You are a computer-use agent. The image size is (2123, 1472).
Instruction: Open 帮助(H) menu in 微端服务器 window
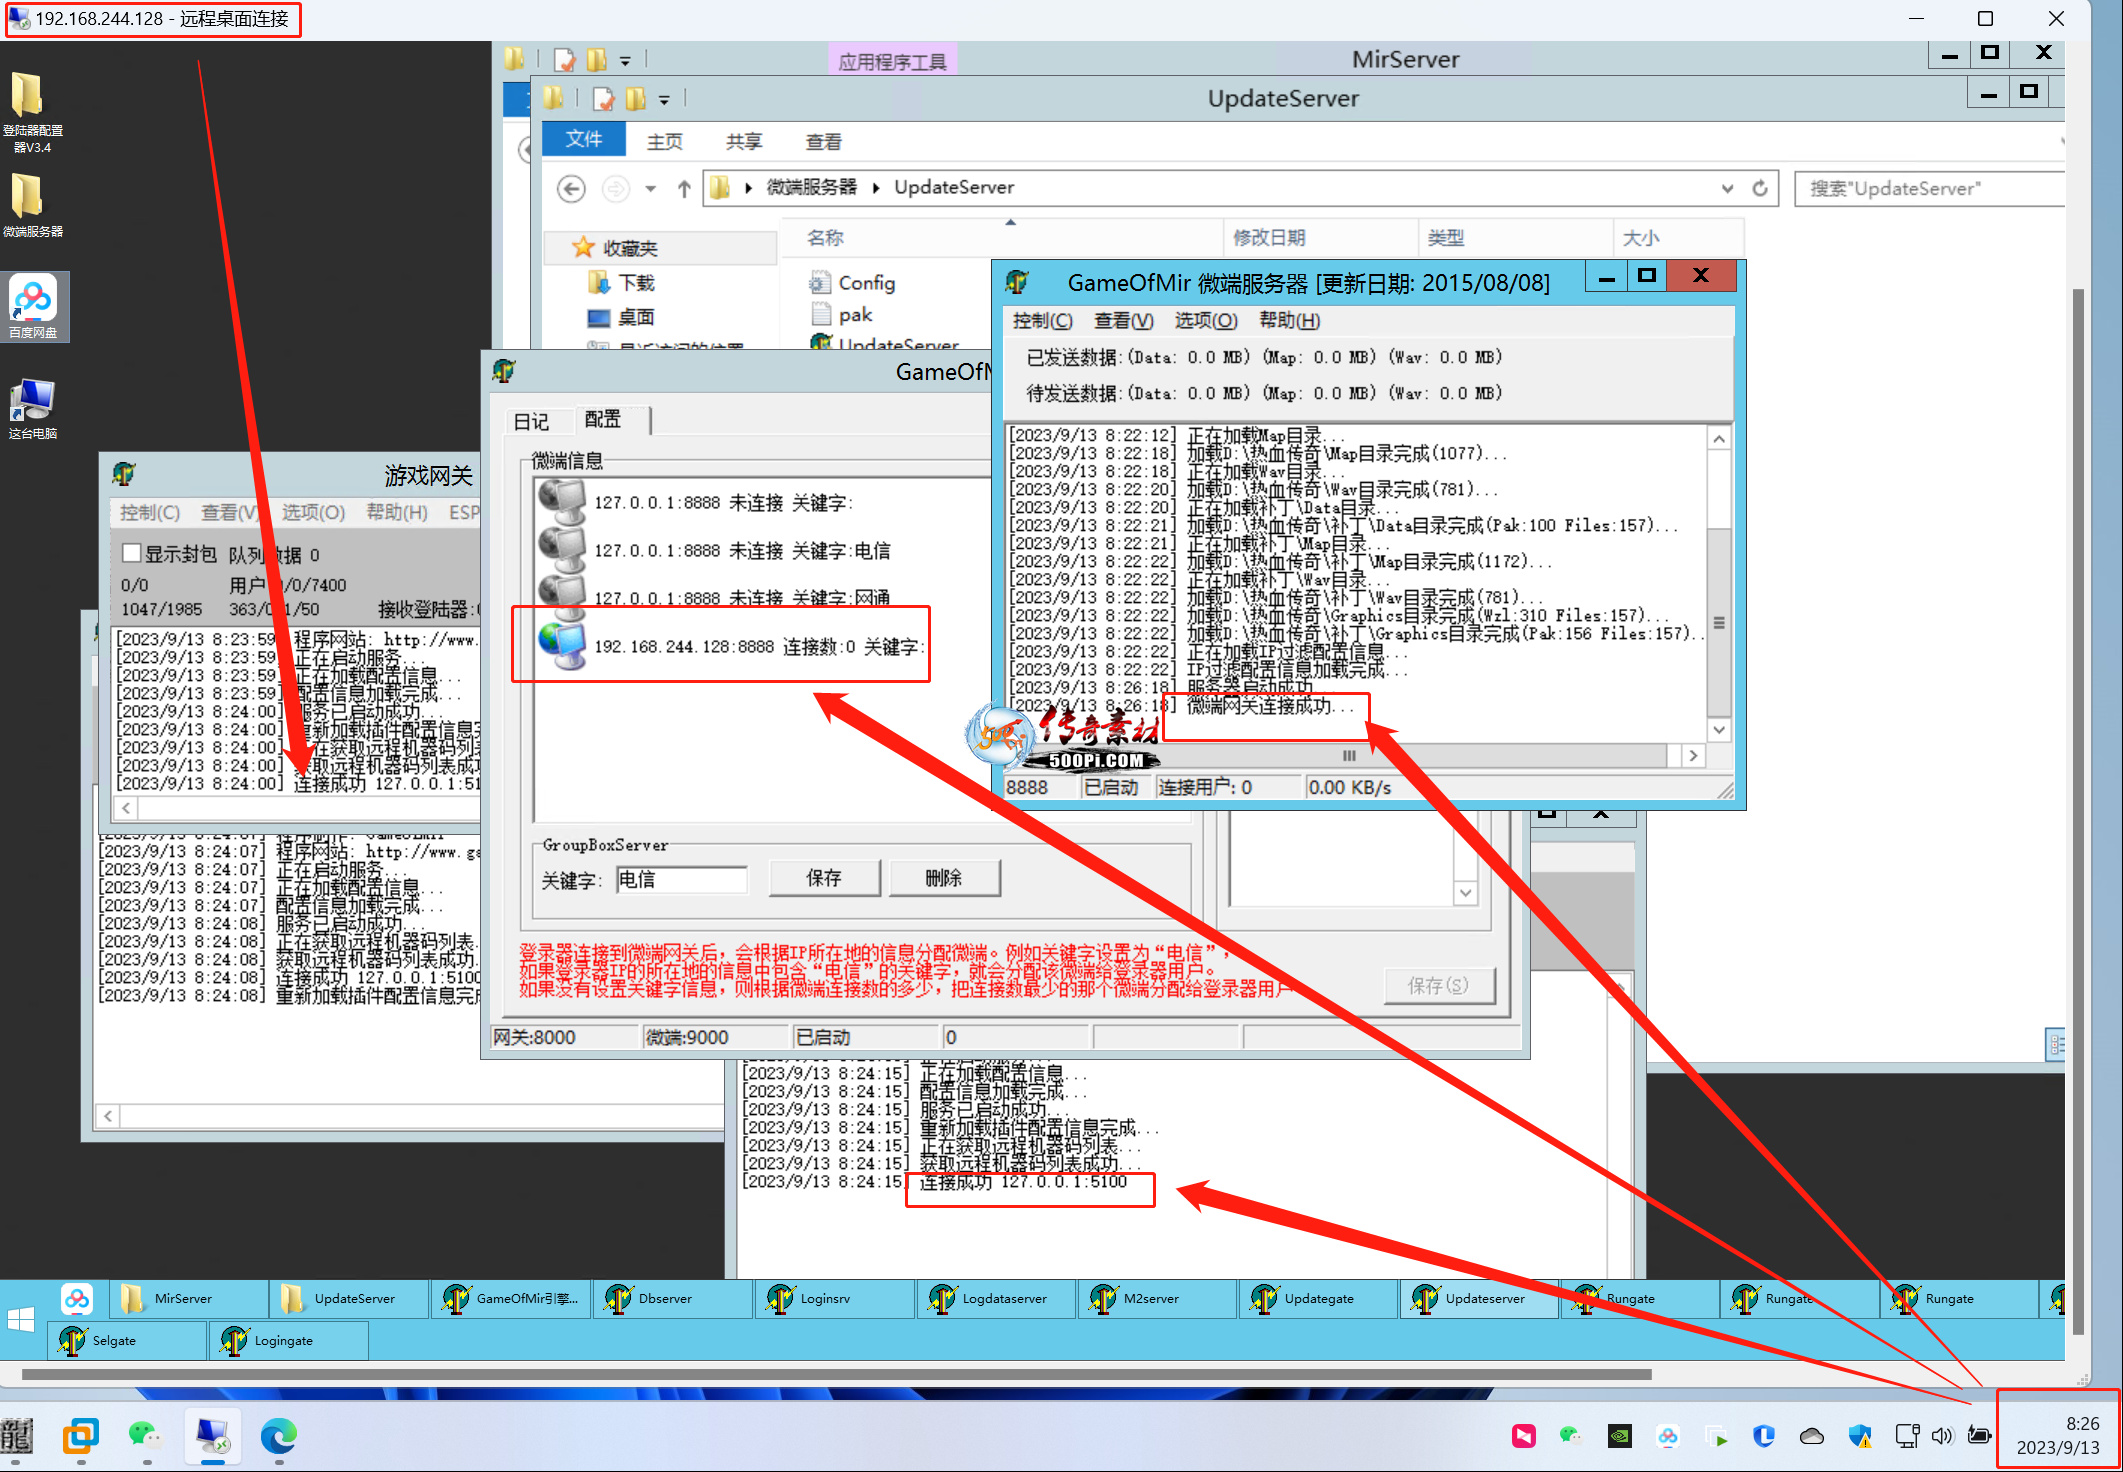[x=1289, y=321]
